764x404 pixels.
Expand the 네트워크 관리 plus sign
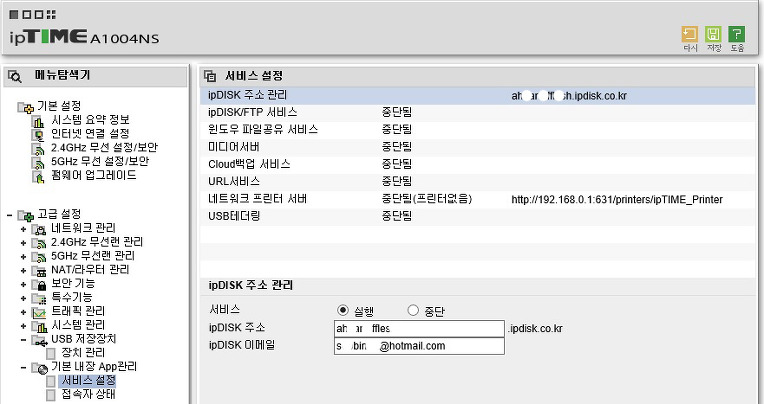point(23,229)
